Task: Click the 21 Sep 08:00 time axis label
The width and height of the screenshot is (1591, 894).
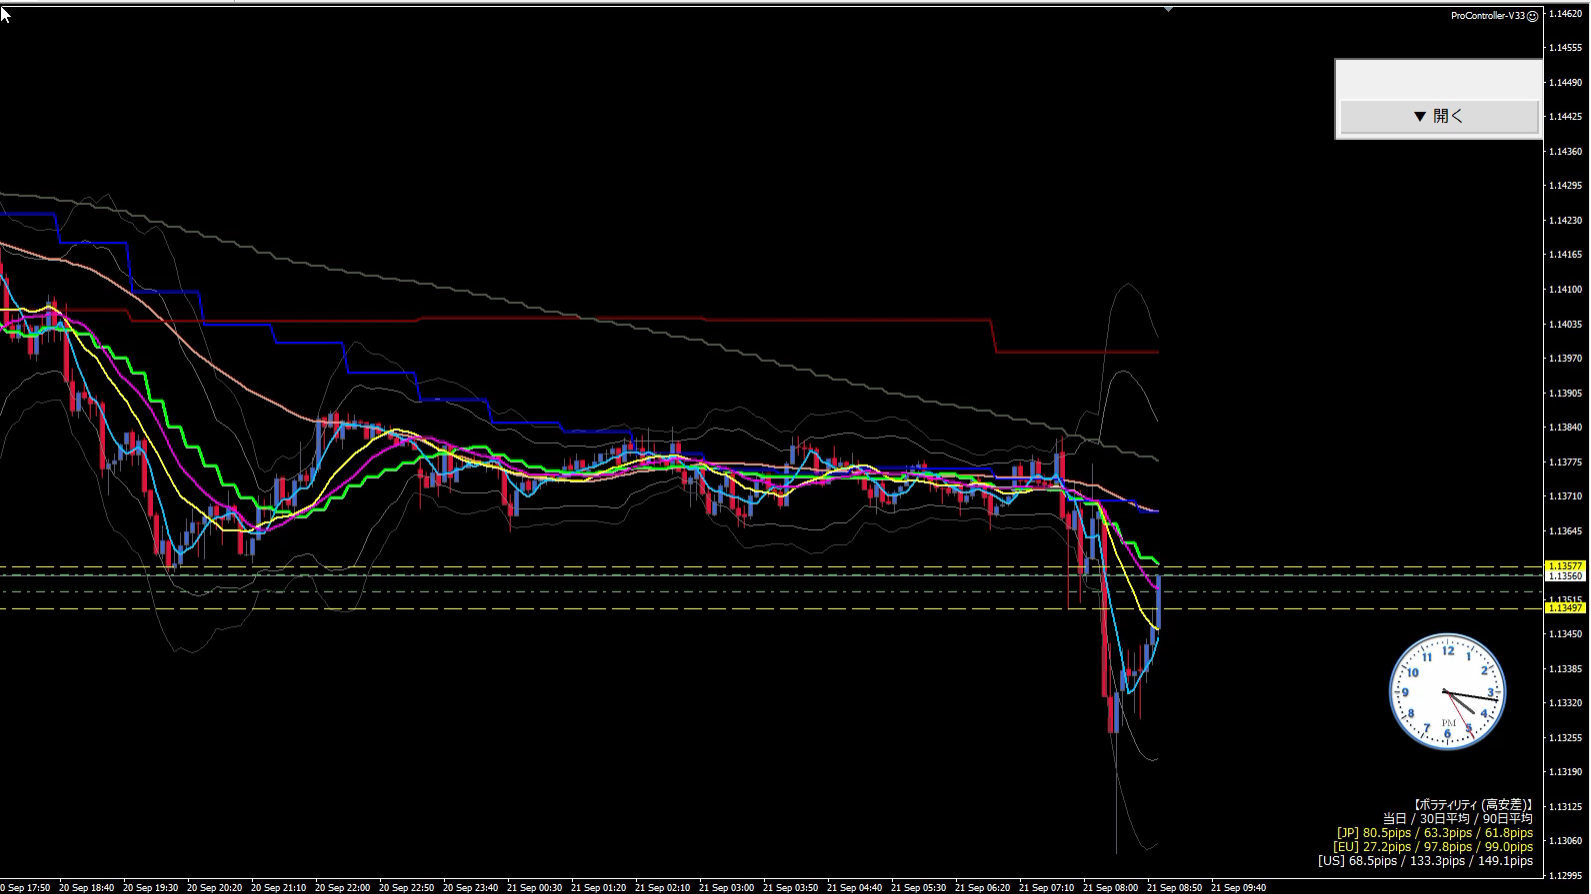Action: pos(1110,887)
